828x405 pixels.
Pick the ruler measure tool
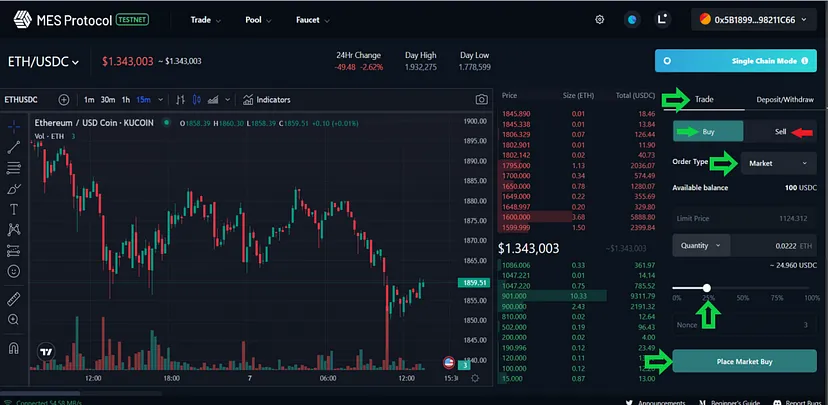14,298
